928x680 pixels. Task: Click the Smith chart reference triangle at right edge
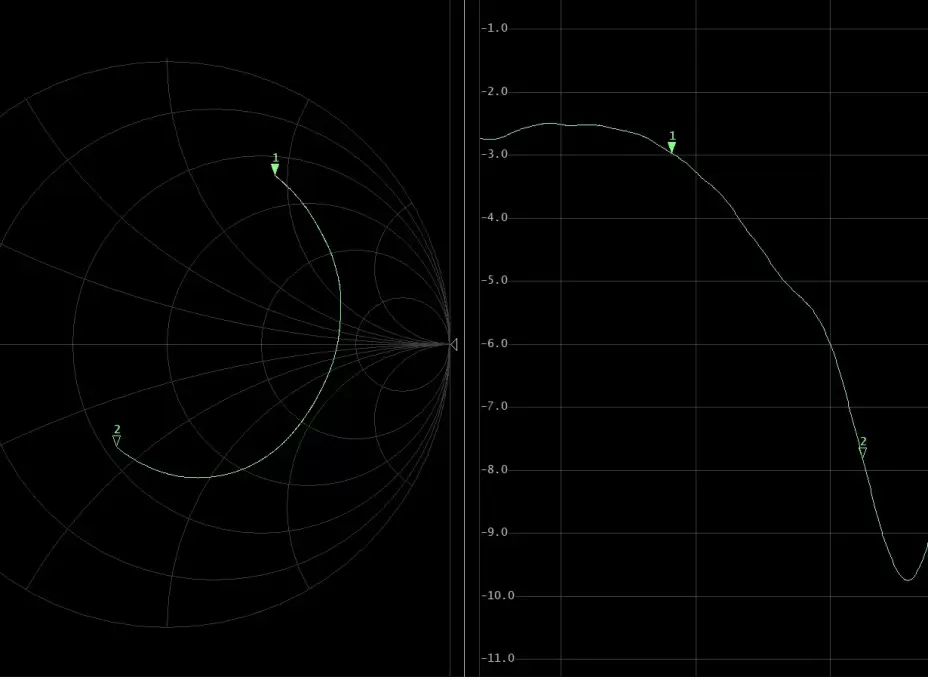[x=453, y=344]
